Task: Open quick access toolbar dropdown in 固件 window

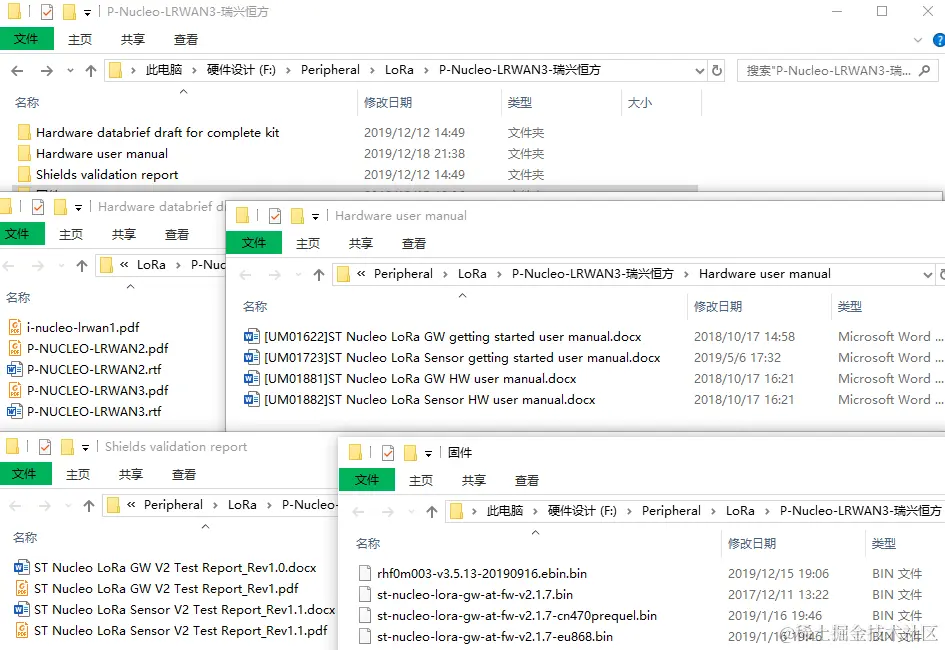Action: (429, 454)
